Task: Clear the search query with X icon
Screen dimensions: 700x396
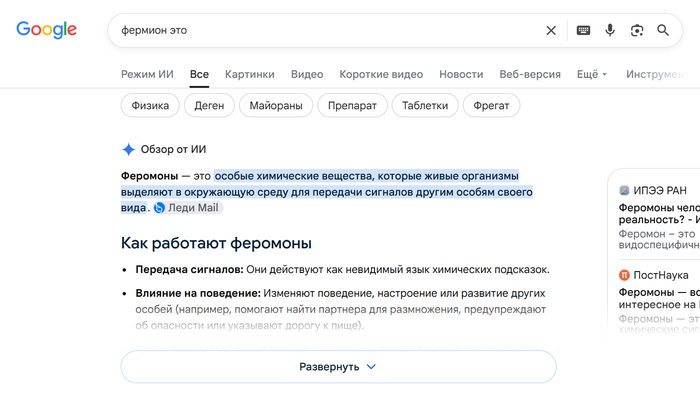Action: point(551,30)
